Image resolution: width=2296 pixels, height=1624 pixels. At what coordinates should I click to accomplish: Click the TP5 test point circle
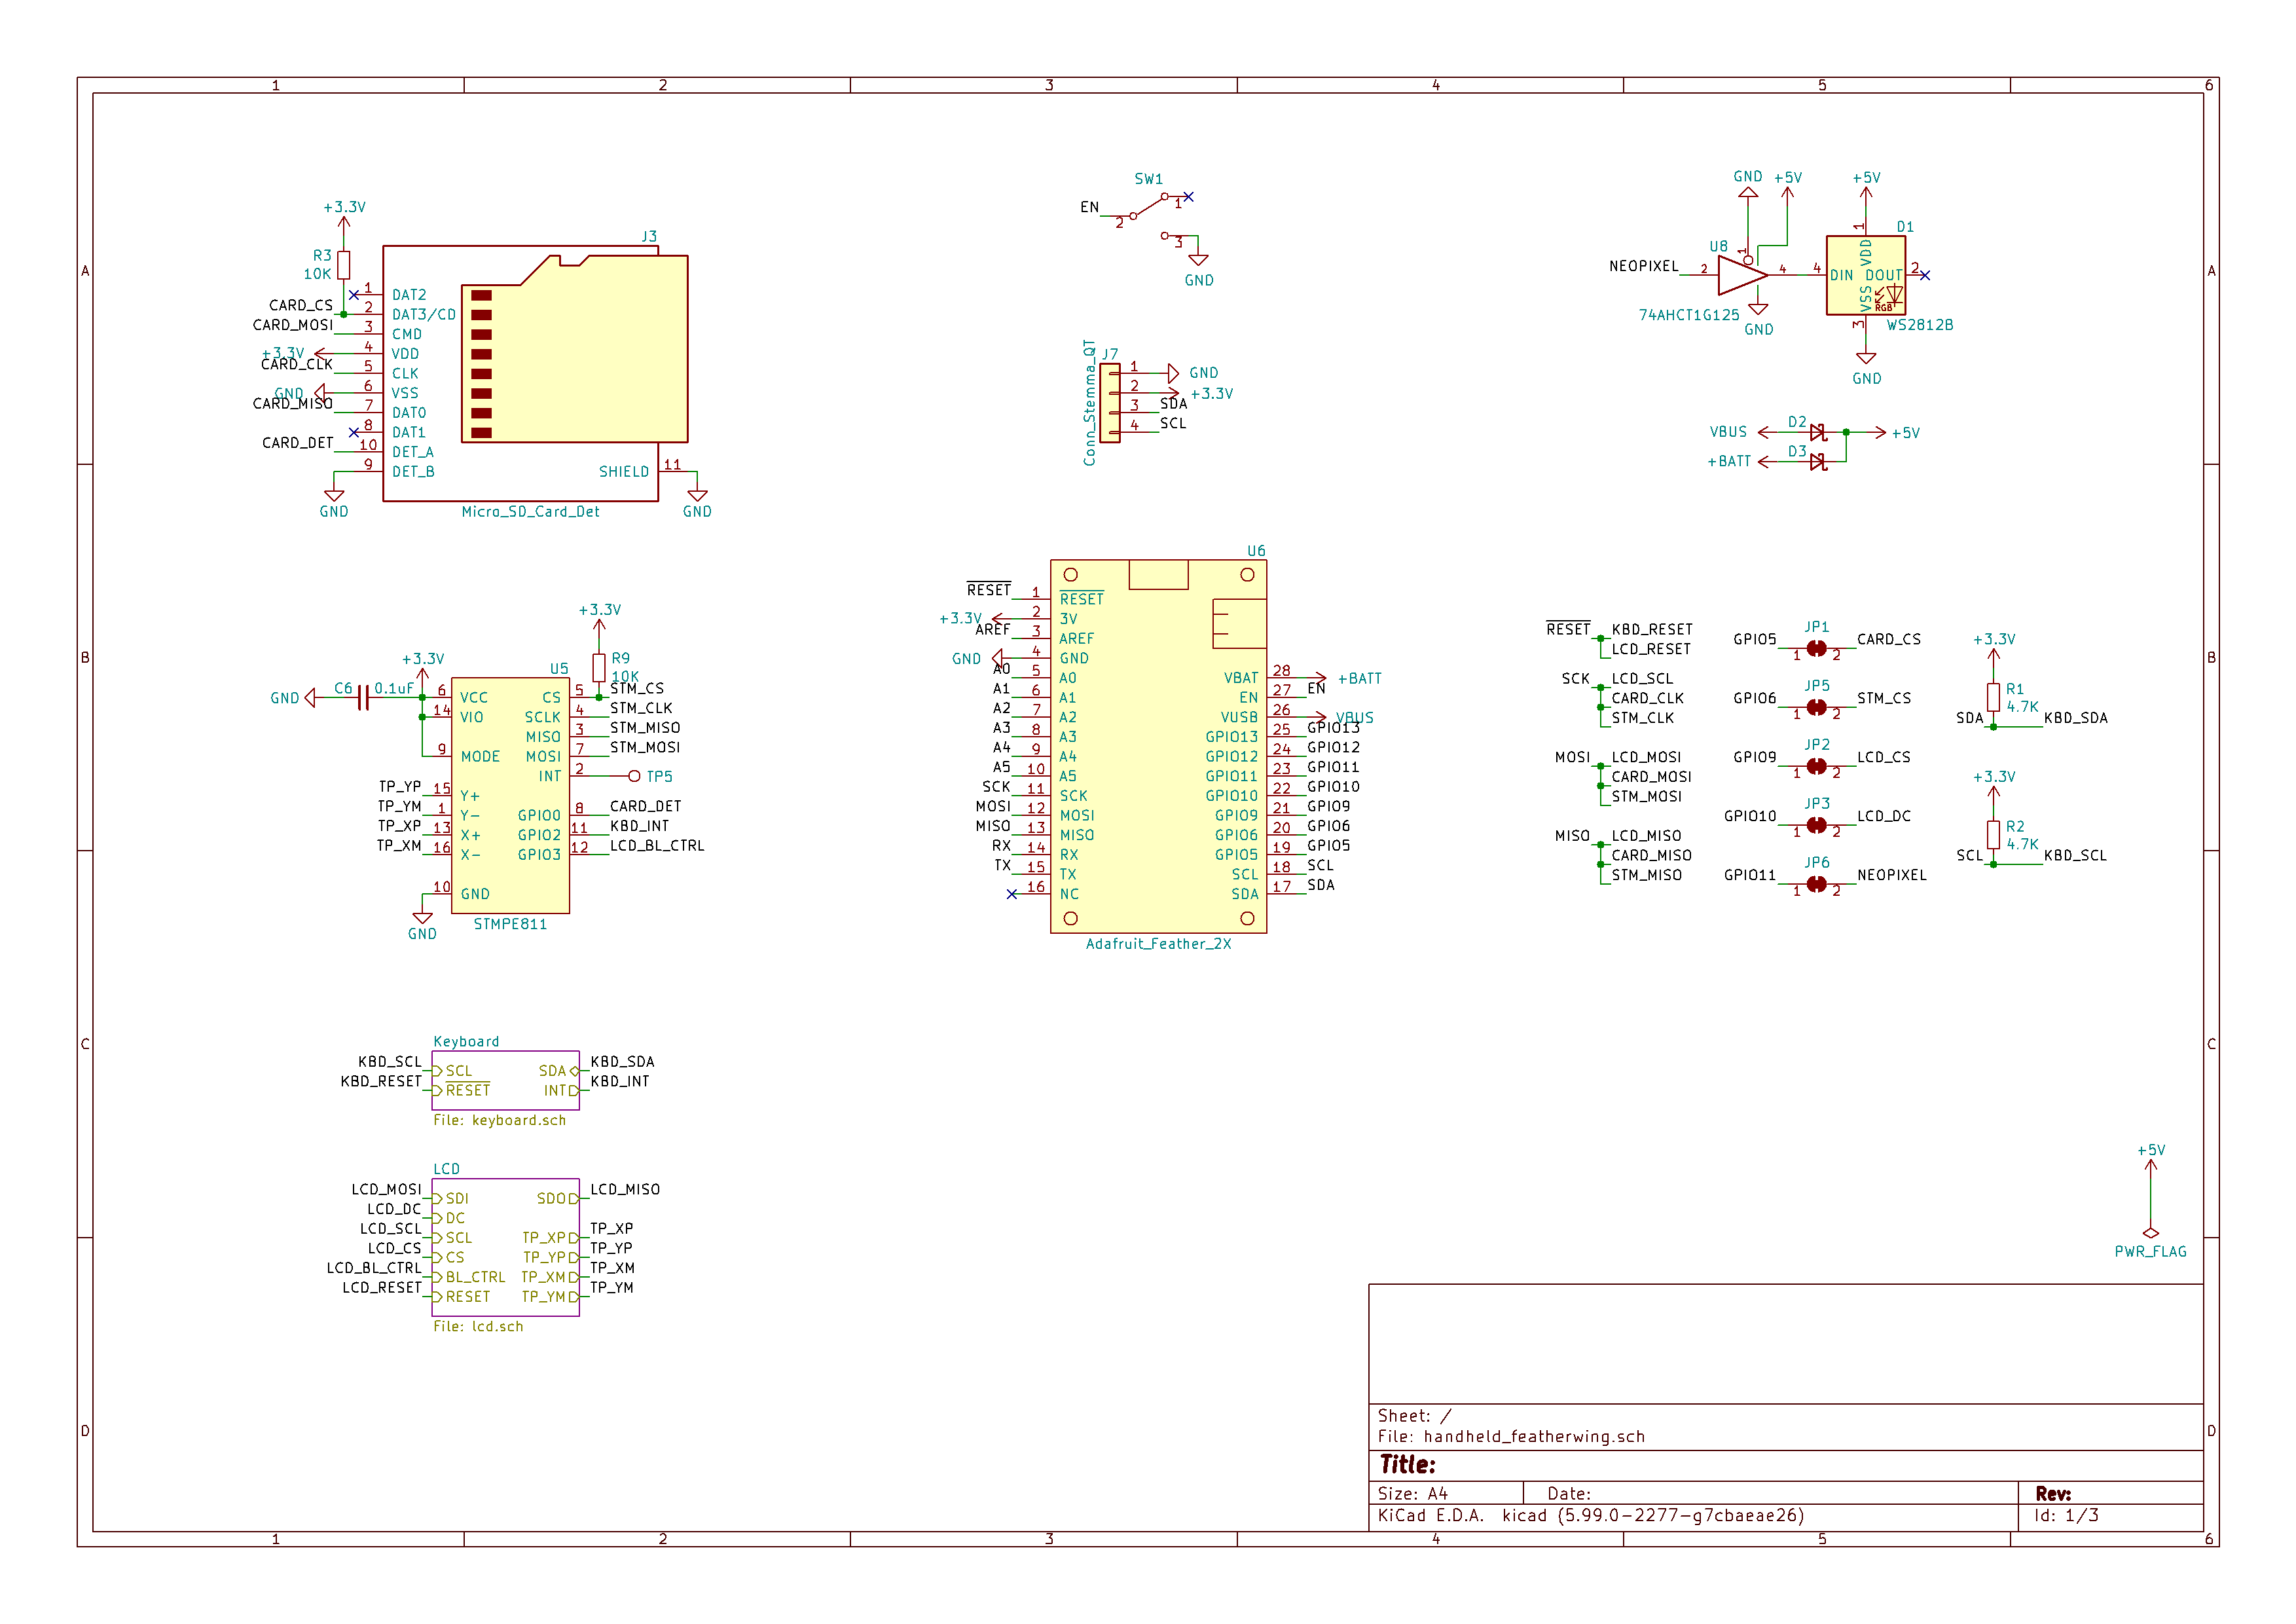[634, 776]
